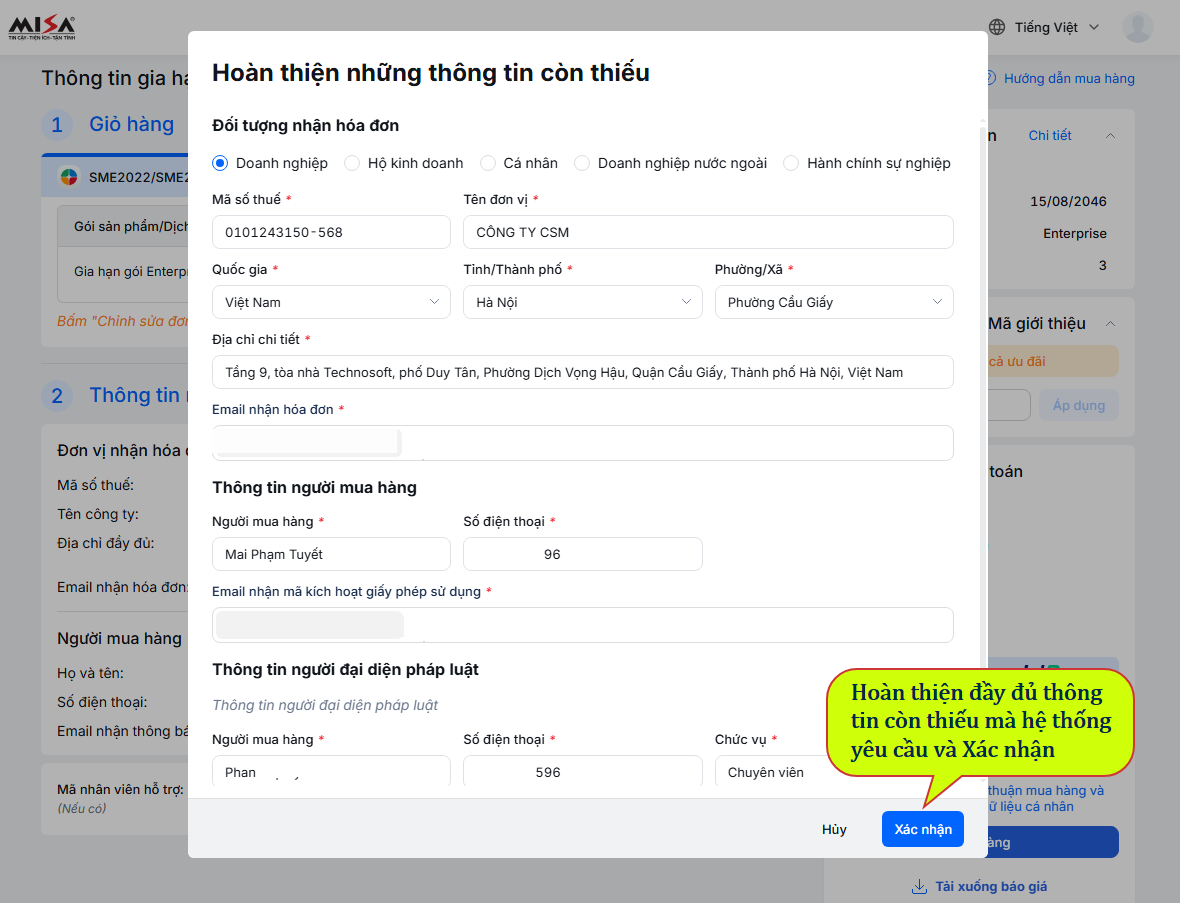The width and height of the screenshot is (1180, 903).
Task: Open the user avatar menu
Action: pyautogui.click(x=1137, y=27)
